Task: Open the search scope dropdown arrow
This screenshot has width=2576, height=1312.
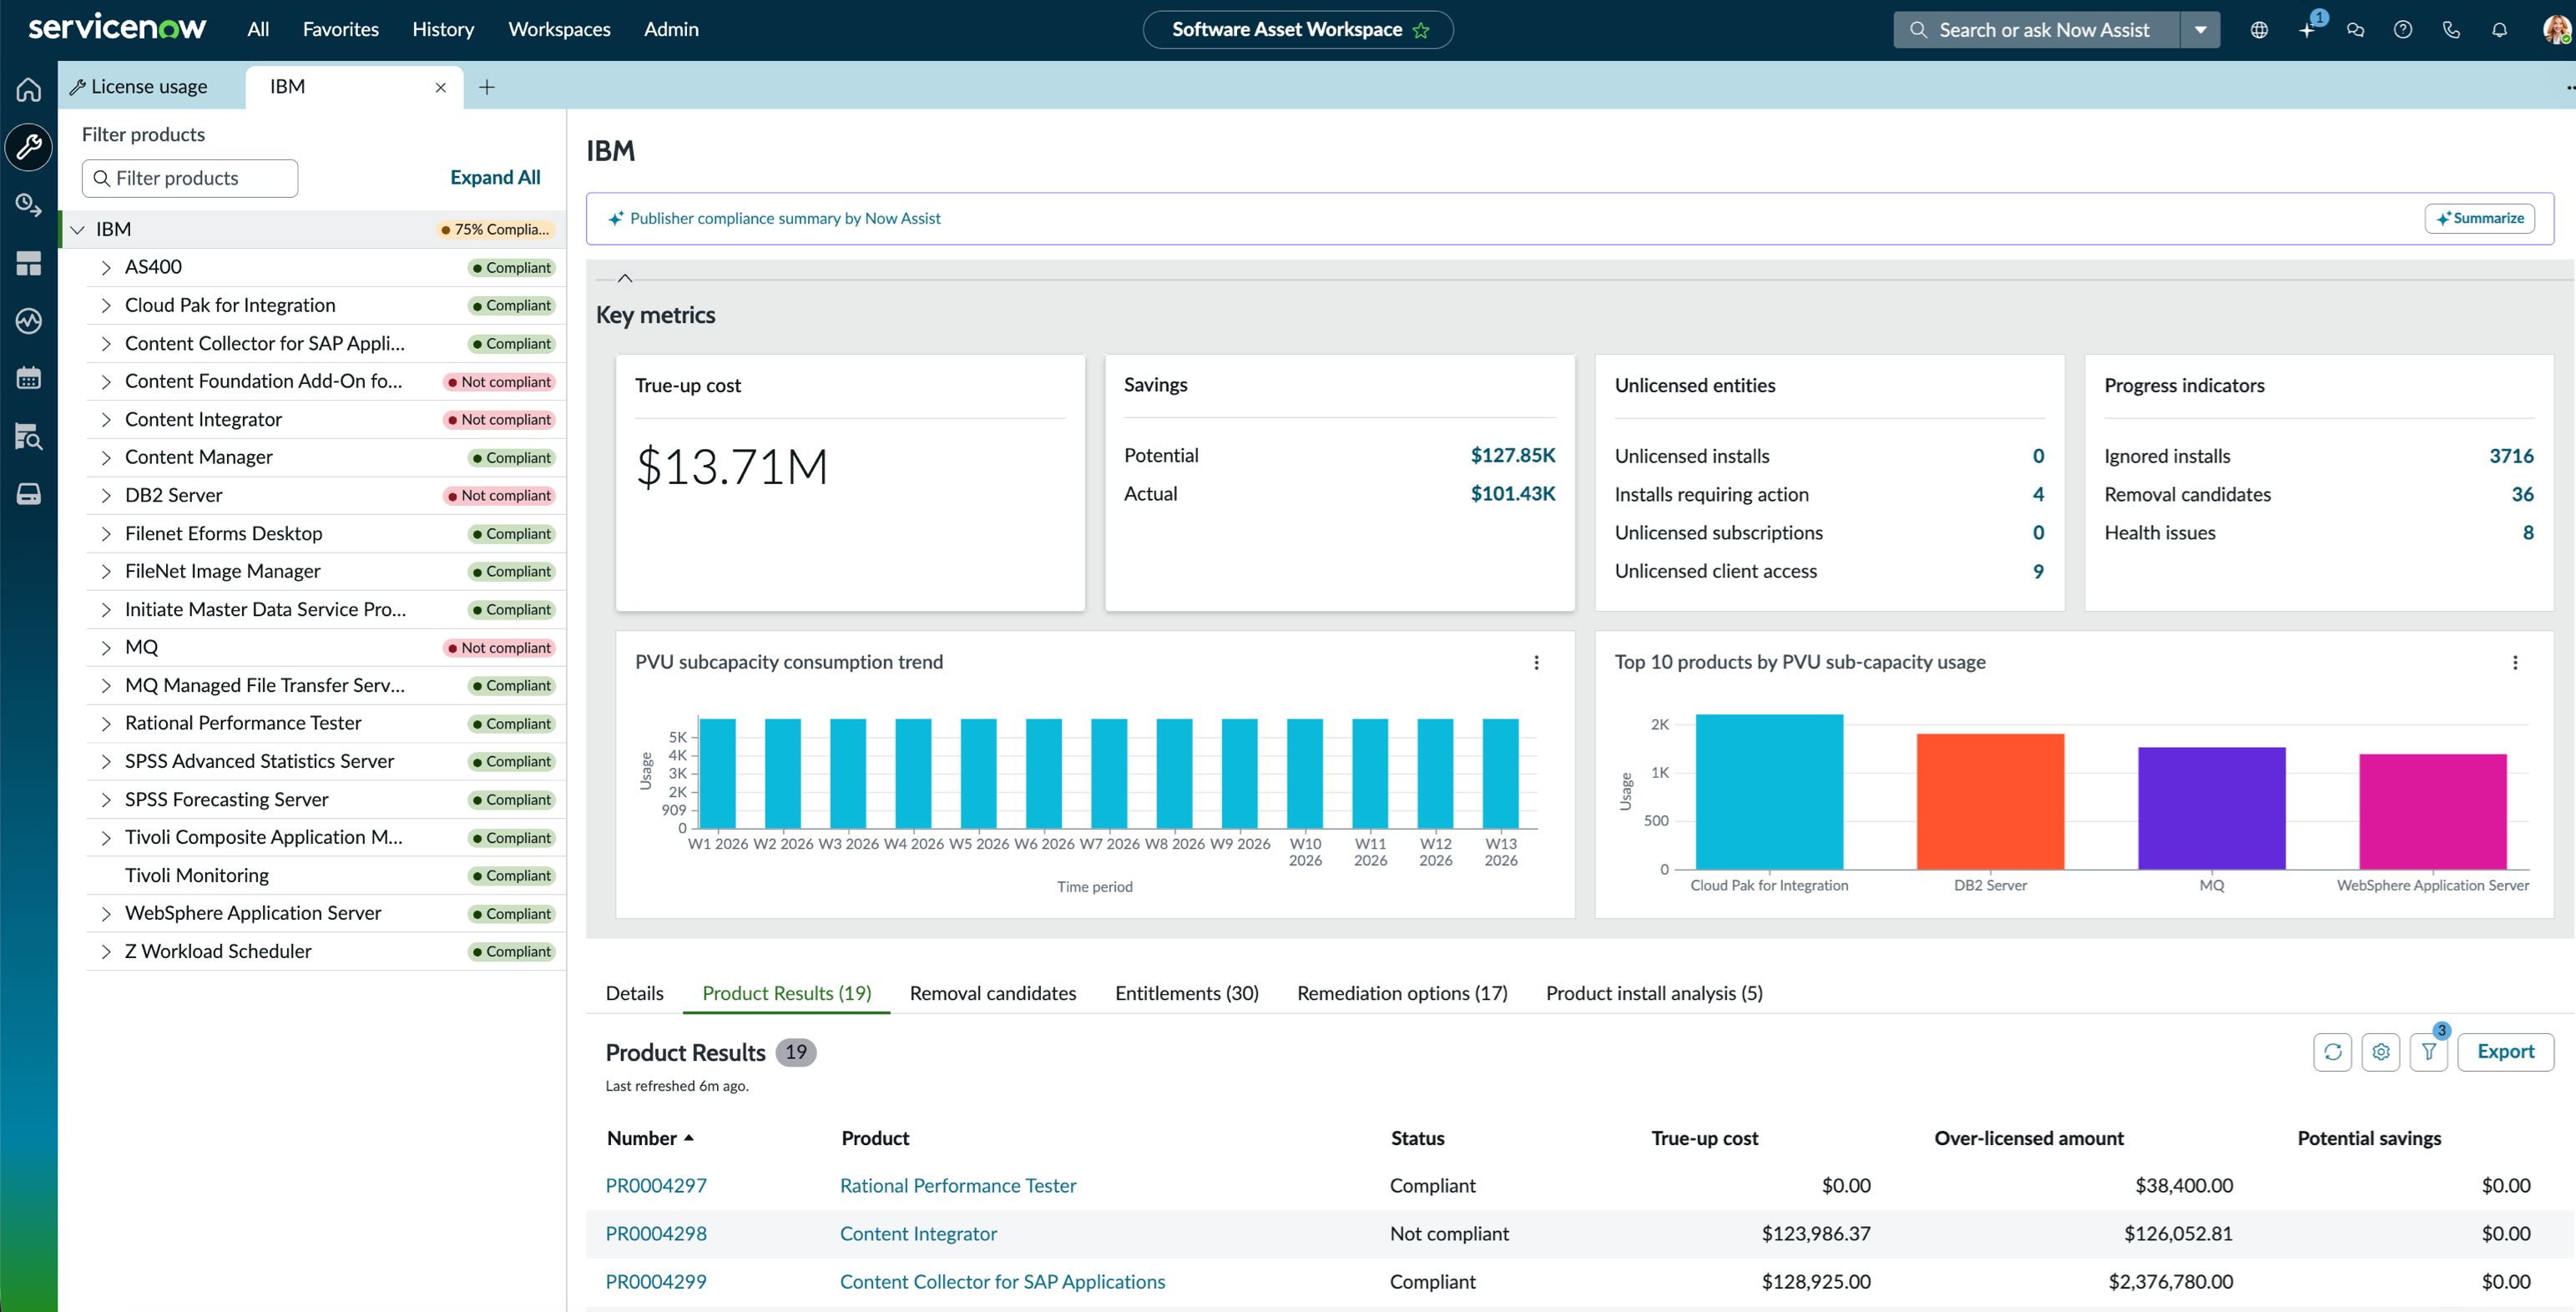Action: [x=2200, y=30]
